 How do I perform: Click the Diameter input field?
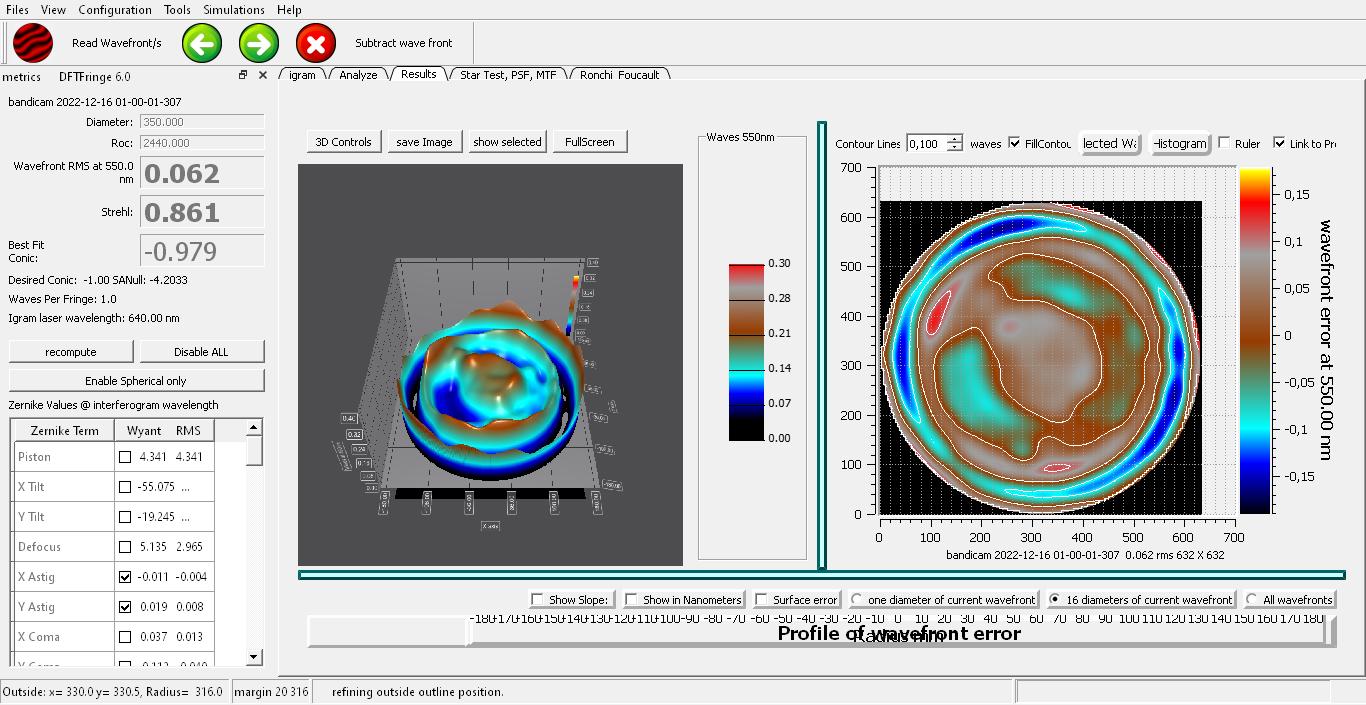201,122
